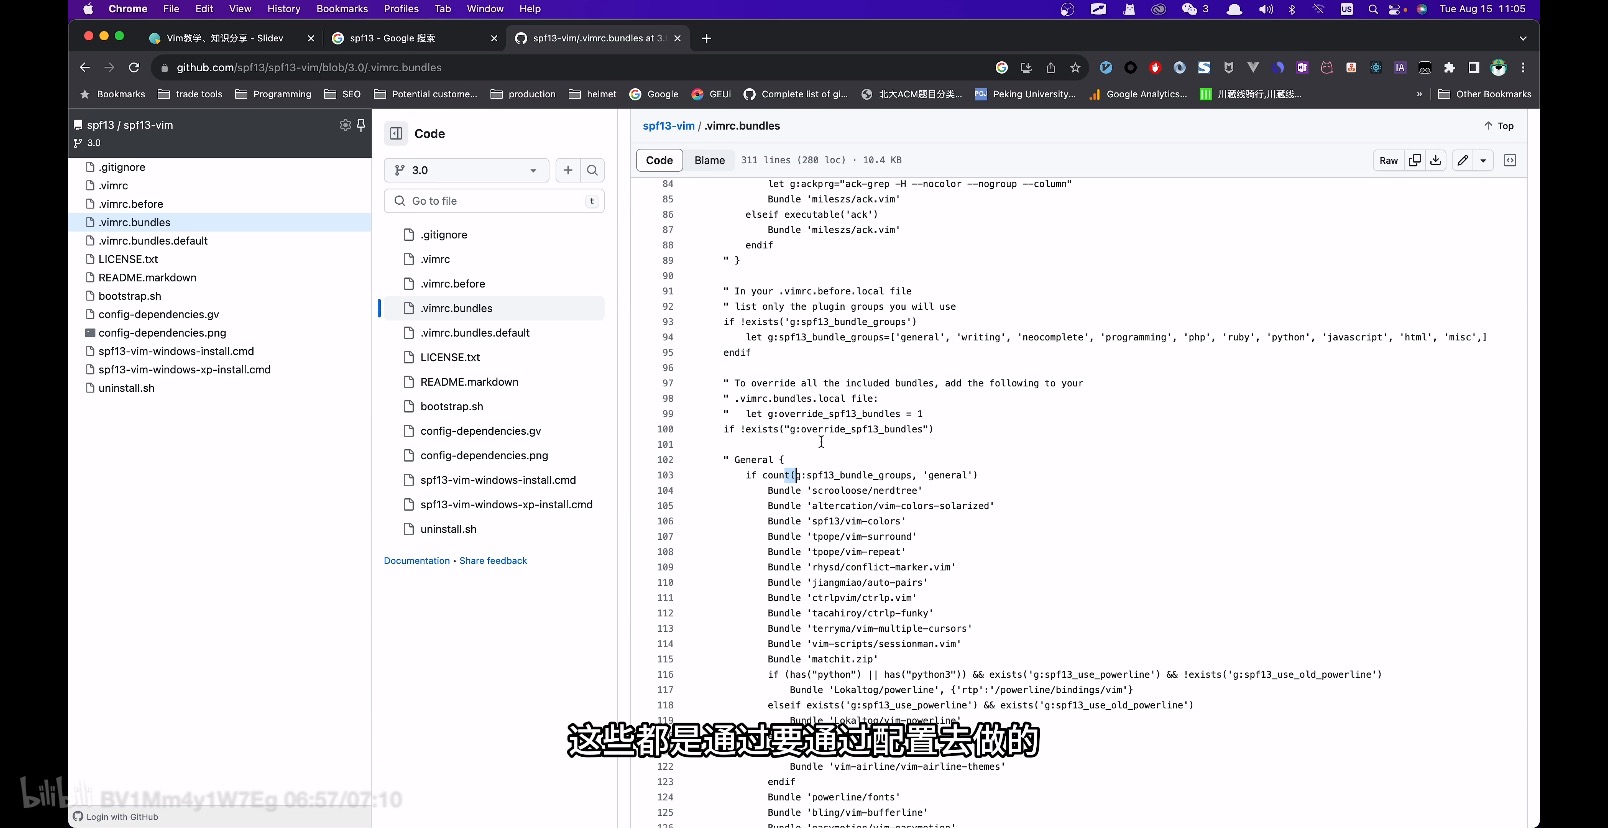Open the symbols panel icon
The height and width of the screenshot is (828, 1608).
(x=1510, y=160)
